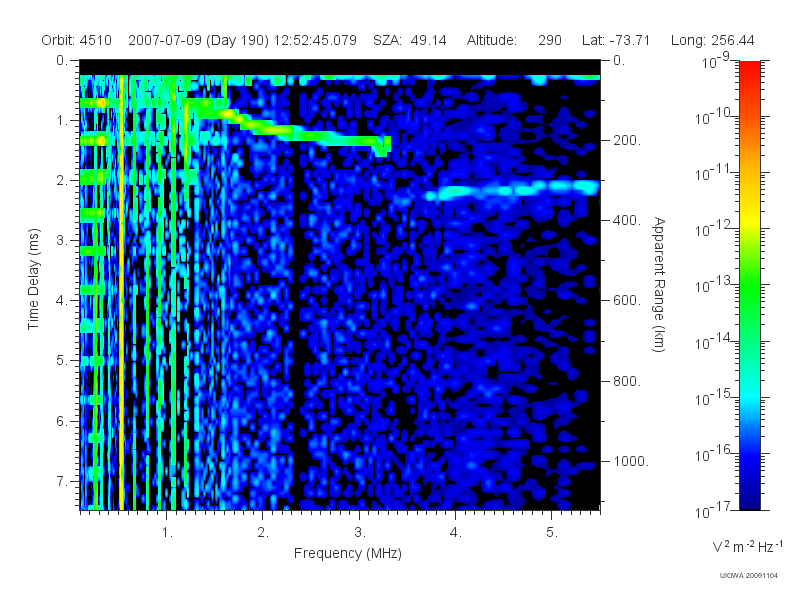Click the 'Apparent Range (km)' axis label
Viewport: 800px width, 600px height.
click(x=659, y=285)
